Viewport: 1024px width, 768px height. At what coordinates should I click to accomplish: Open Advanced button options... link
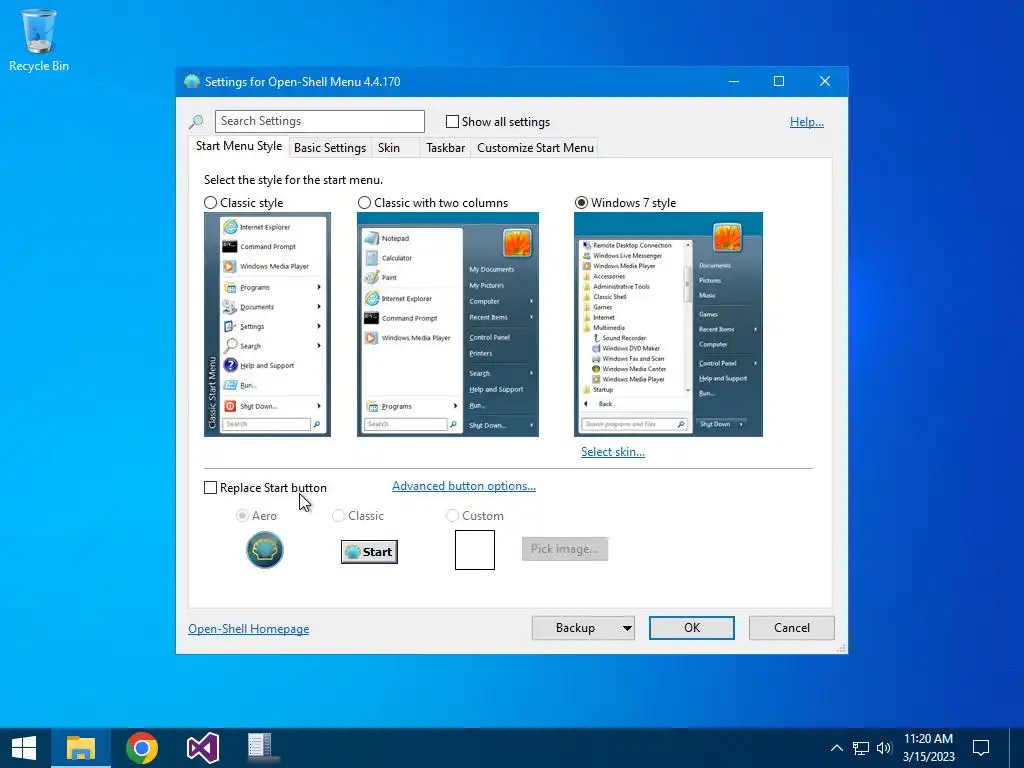coord(464,486)
